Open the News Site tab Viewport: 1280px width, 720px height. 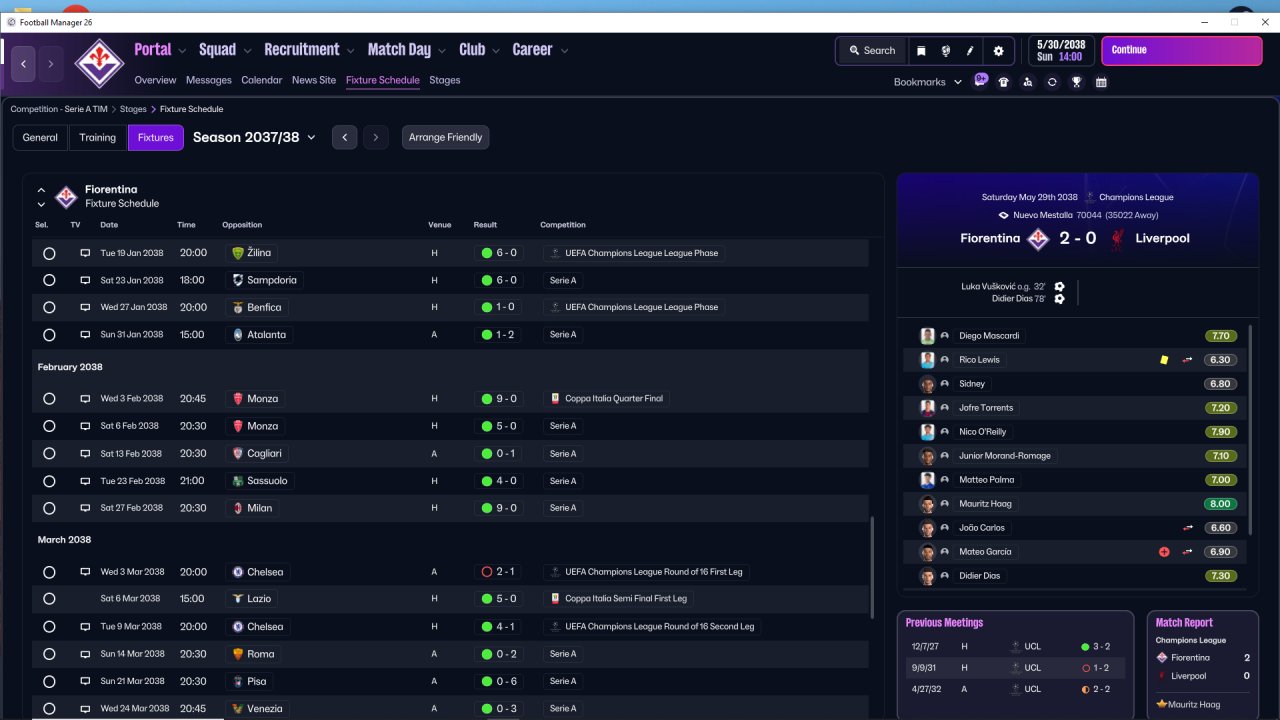tap(314, 80)
